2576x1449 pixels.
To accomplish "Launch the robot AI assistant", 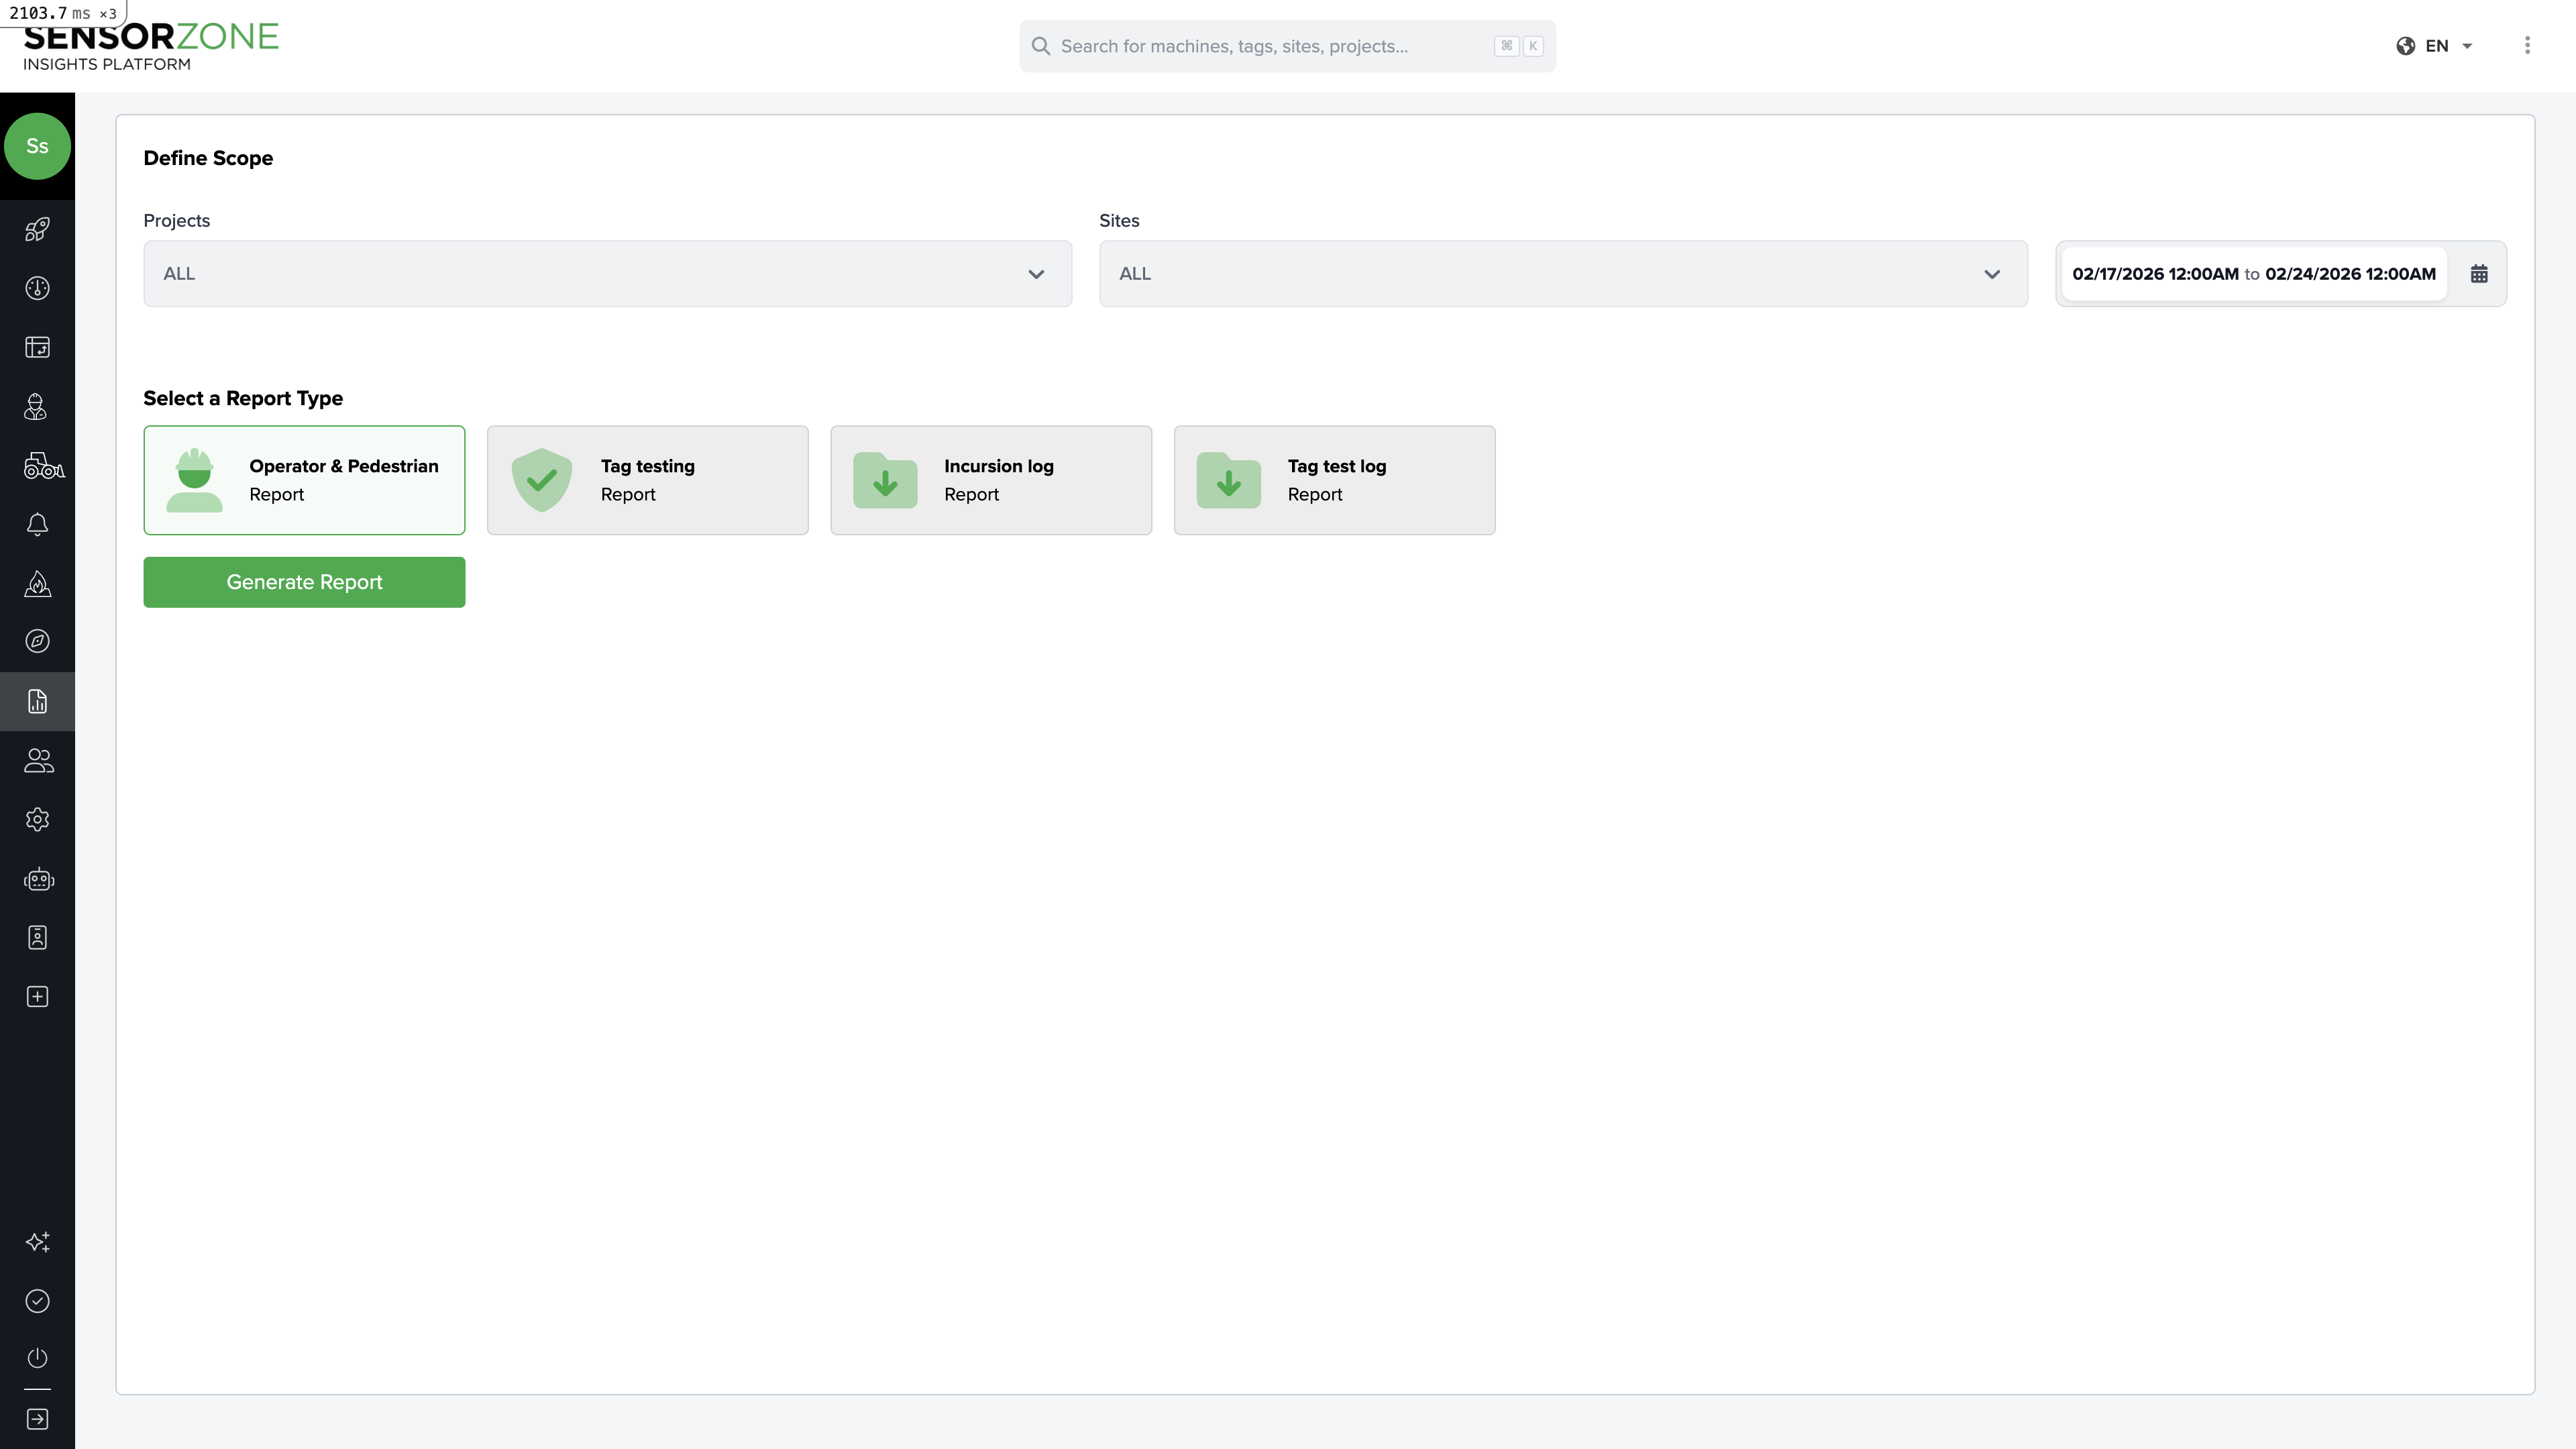I will [x=38, y=879].
